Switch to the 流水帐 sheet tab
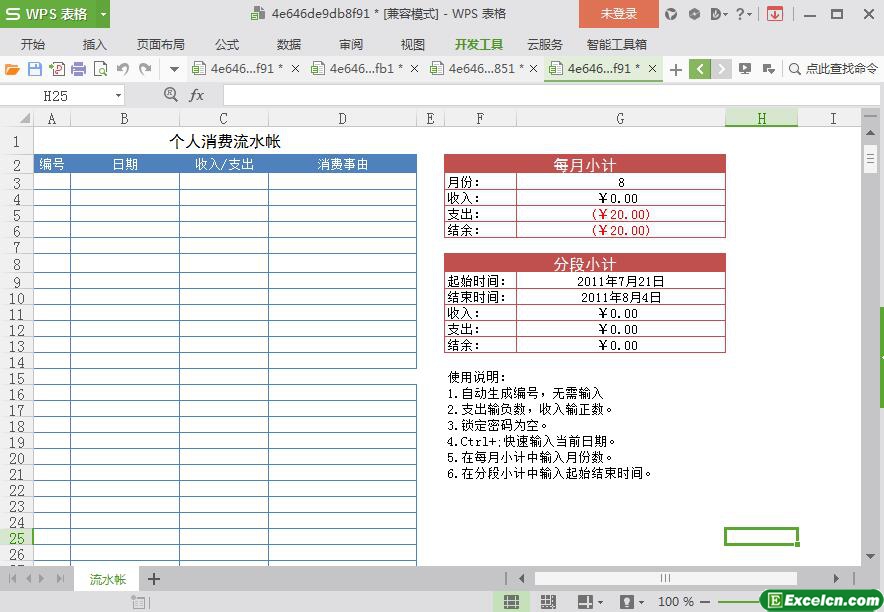Screen dimensions: 884x612 pos(107,579)
